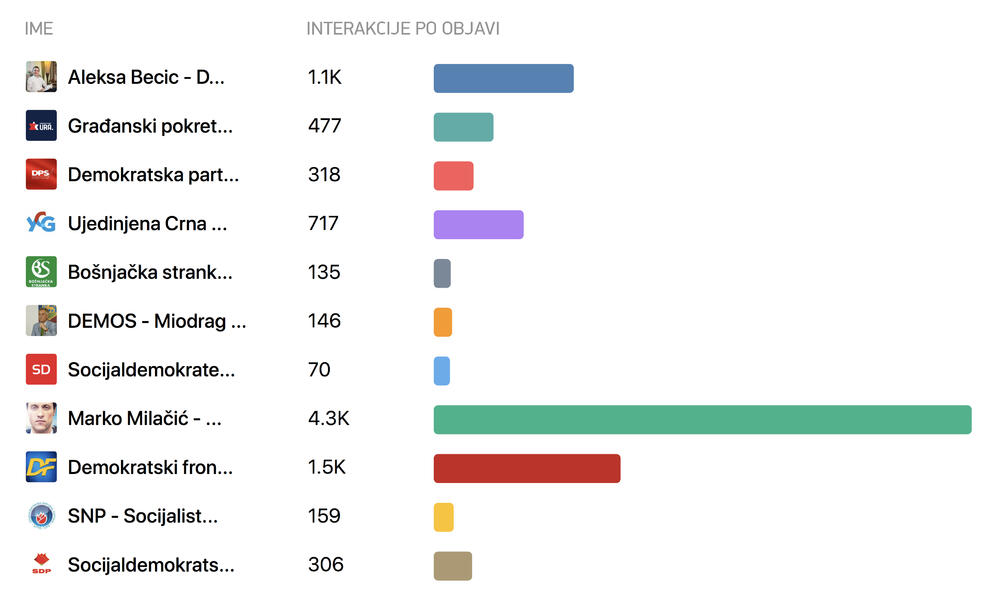Click the SDP red rose logo

(41, 565)
